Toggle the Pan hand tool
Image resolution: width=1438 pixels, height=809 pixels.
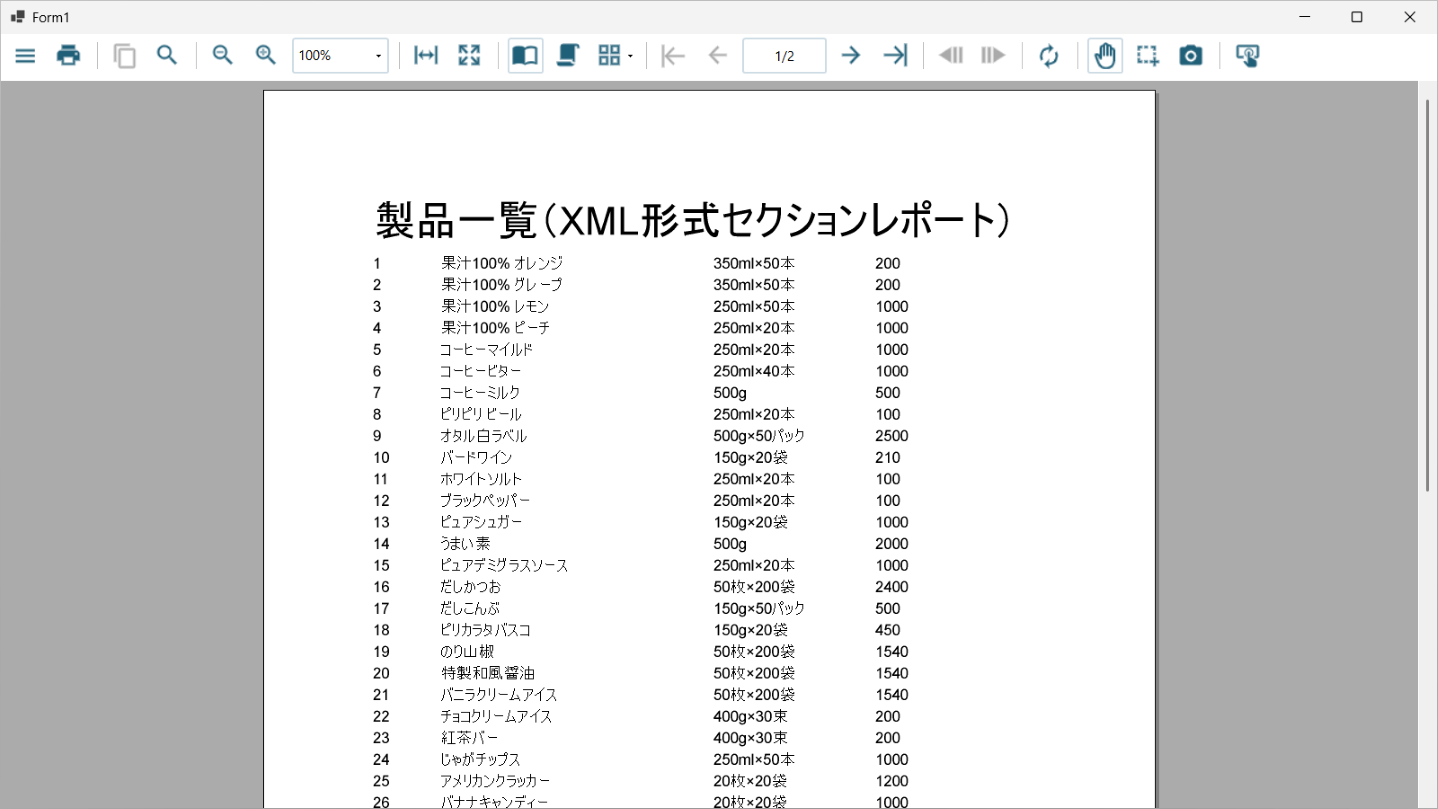click(x=1105, y=56)
